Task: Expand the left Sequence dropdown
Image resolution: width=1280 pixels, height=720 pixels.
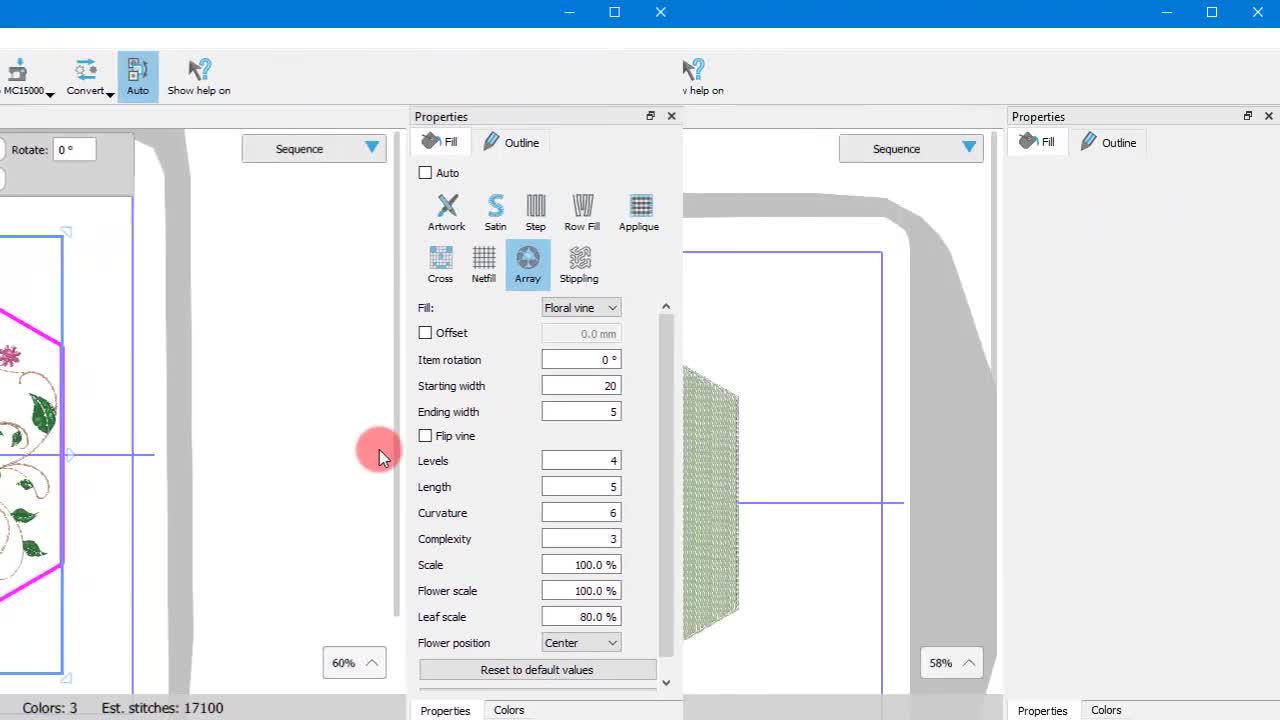Action: (x=314, y=149)
